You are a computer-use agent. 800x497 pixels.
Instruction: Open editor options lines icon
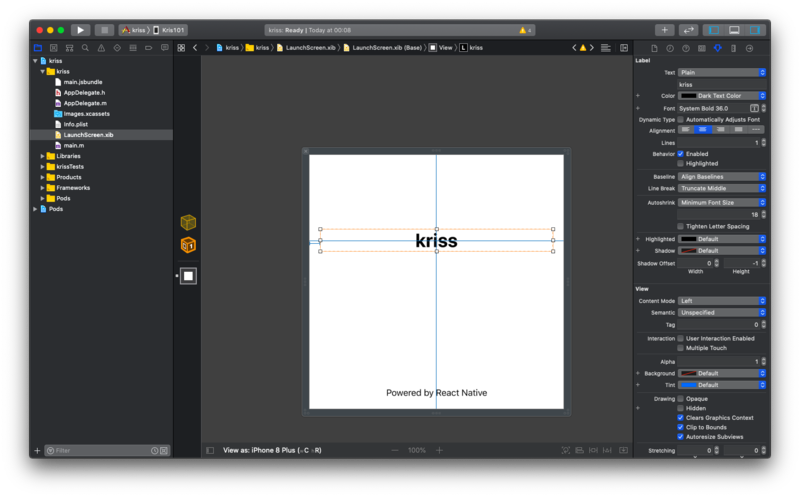[x=606, y=48]
